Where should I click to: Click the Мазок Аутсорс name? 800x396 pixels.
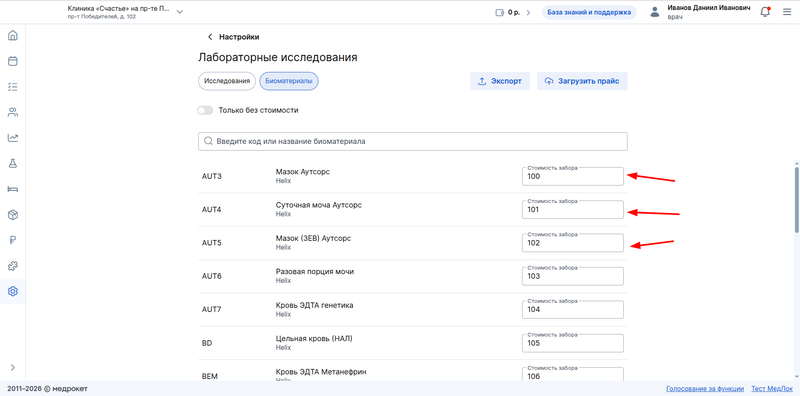click(x=303, y=172)
